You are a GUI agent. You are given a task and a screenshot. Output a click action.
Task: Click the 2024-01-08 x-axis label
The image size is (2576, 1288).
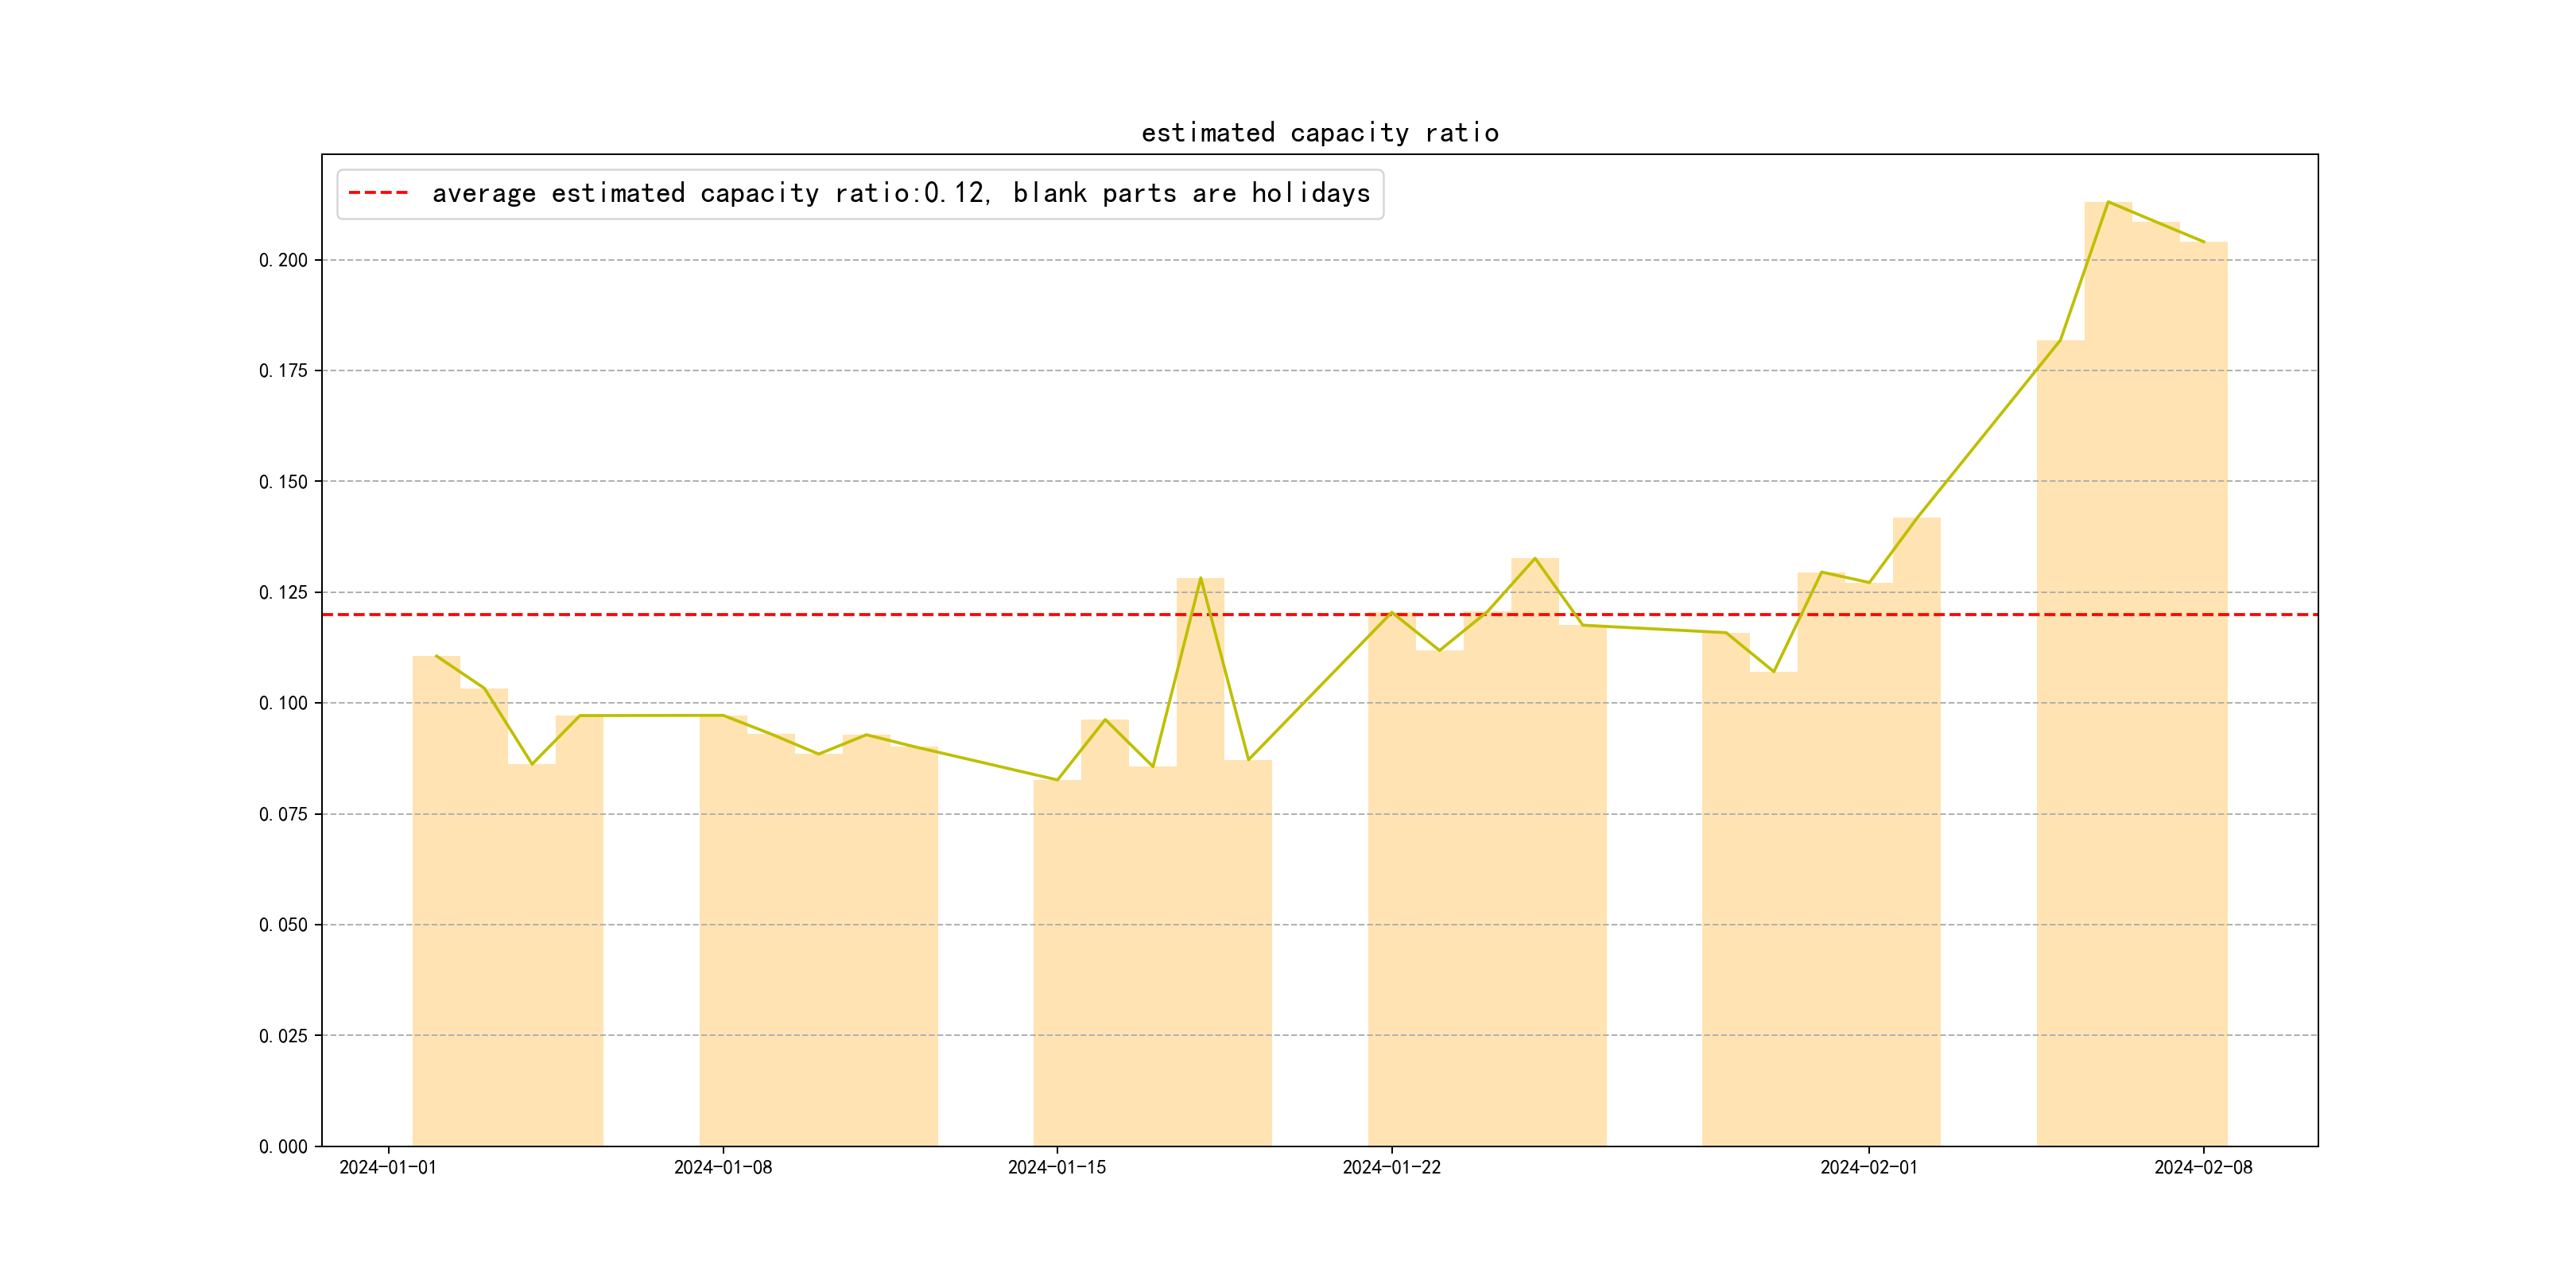(x=722, y=1167)
